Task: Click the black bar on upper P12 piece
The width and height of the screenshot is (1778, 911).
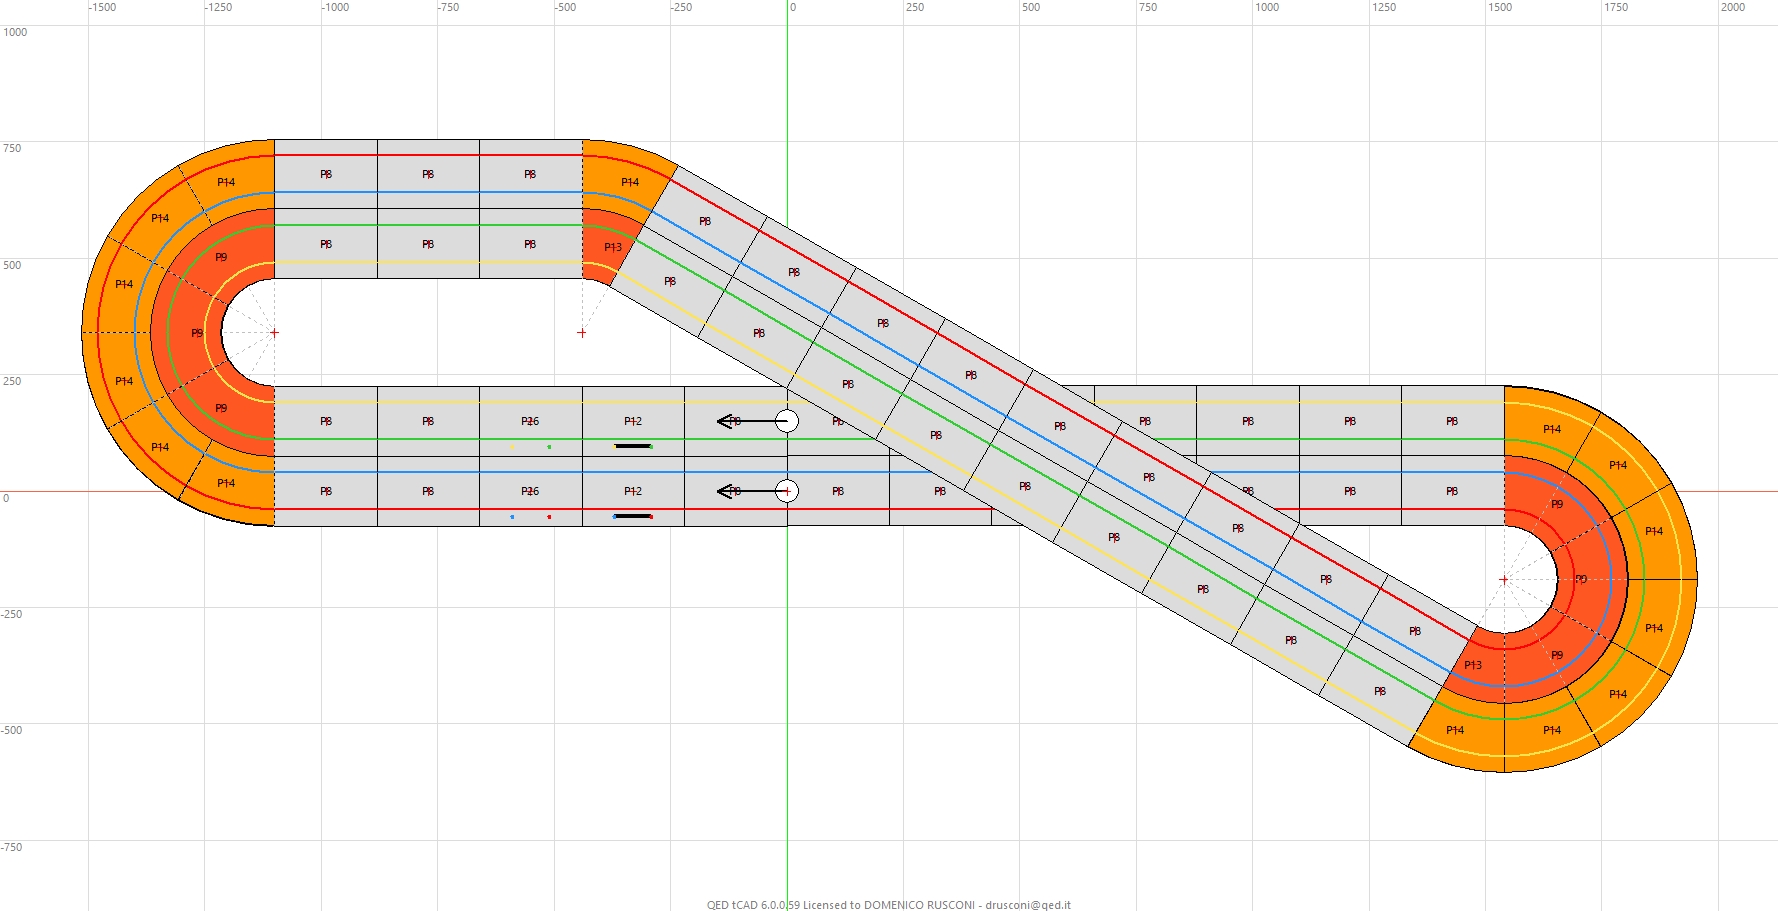Action: (x=632, y=446)
